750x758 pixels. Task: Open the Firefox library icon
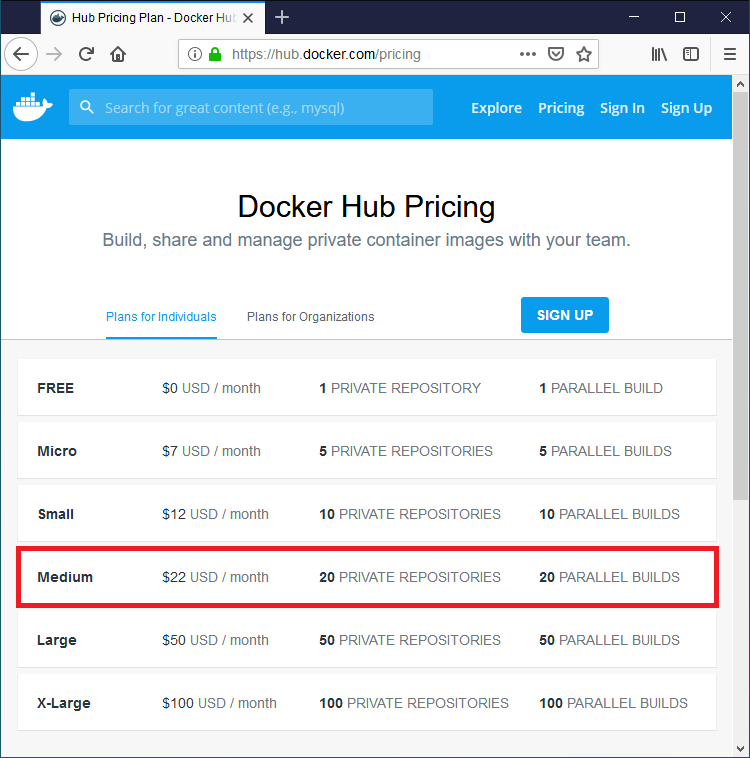click(659, 54)
